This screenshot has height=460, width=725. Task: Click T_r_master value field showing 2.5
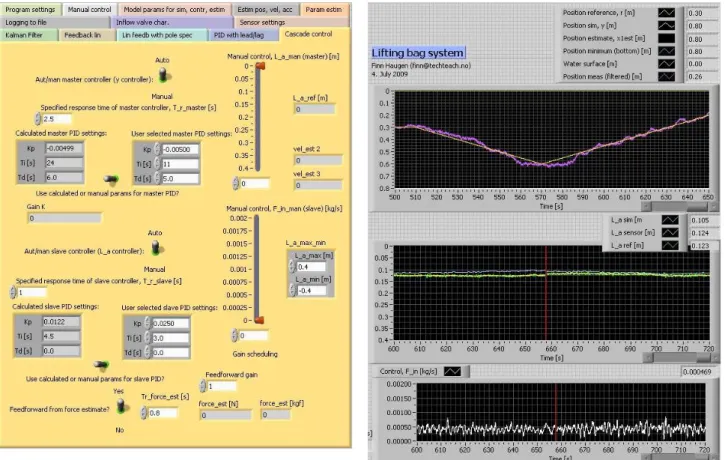(x=57, y=119)
